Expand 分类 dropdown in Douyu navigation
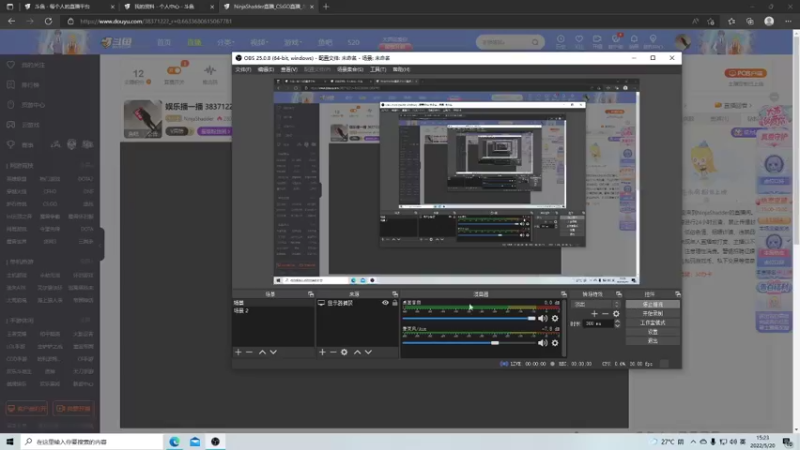Screen dimensions: 800x450 tap(226, 42)
